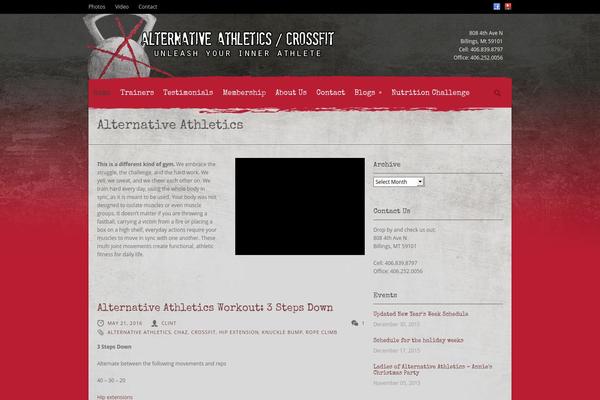
Task: Expand the Blogs menu dropdown arrow
Action: (380, 93)
